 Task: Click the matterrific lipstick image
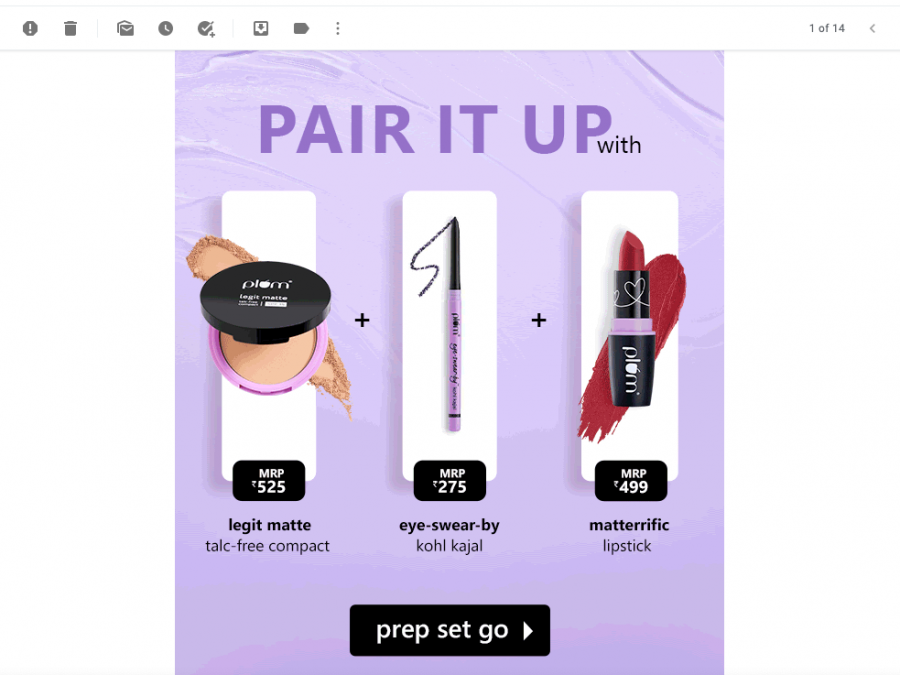[x=633, y=336]
